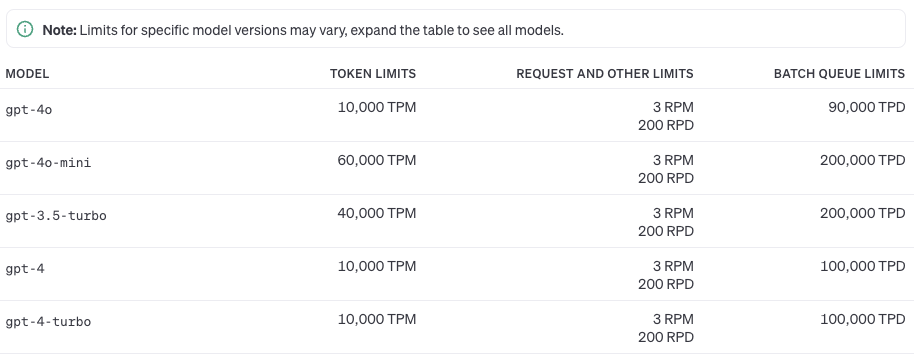922x361 pixels.
Task: Click the REQUEST AND OTHER LIMITS header
Action: [x=604, y=73]
